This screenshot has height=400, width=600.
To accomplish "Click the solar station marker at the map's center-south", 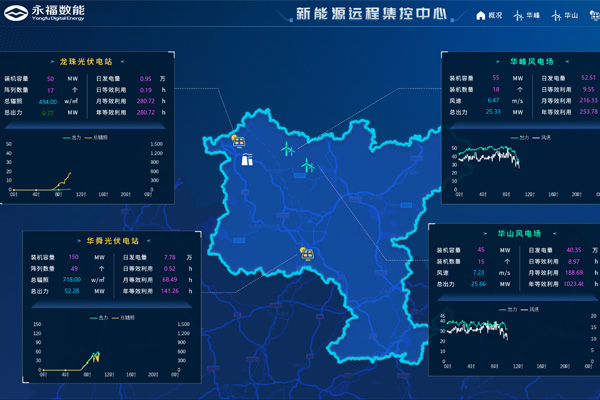I will click(x=305, y=254).
